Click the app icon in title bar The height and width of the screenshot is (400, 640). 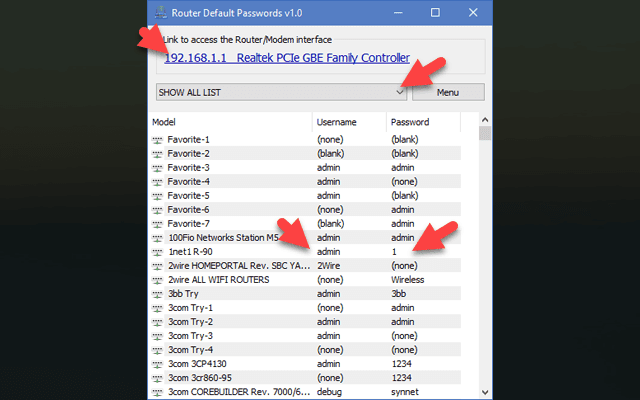pos(161,13)
